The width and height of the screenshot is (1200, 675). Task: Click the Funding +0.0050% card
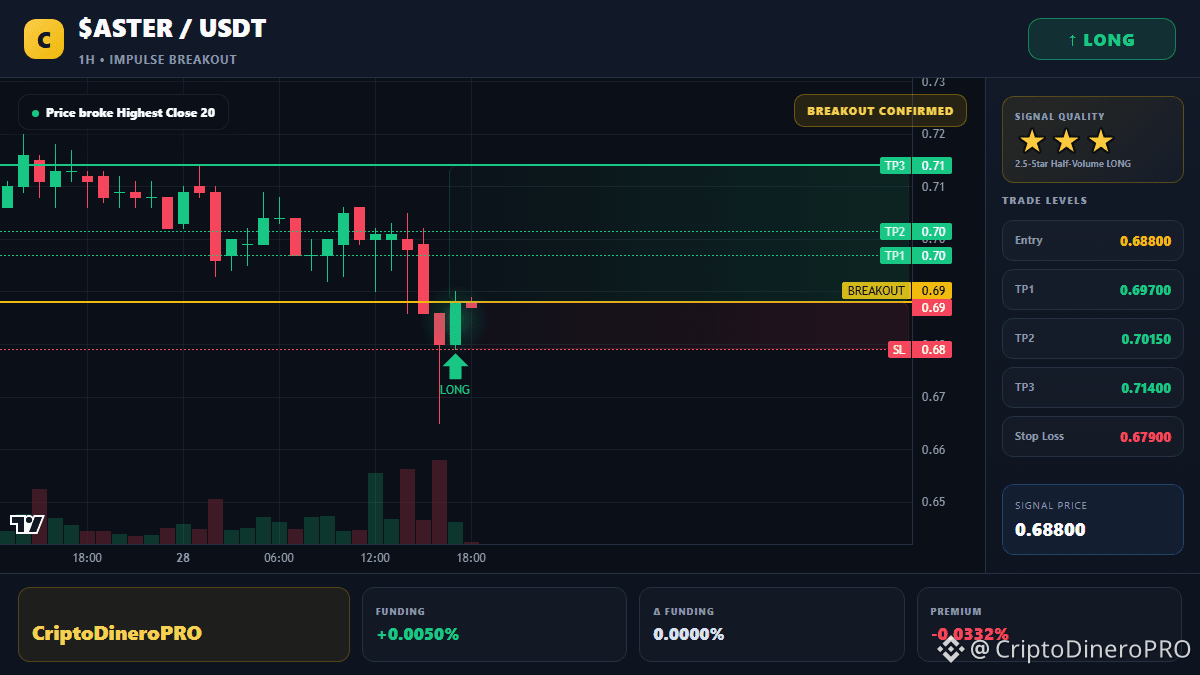(x=494, y=624)
